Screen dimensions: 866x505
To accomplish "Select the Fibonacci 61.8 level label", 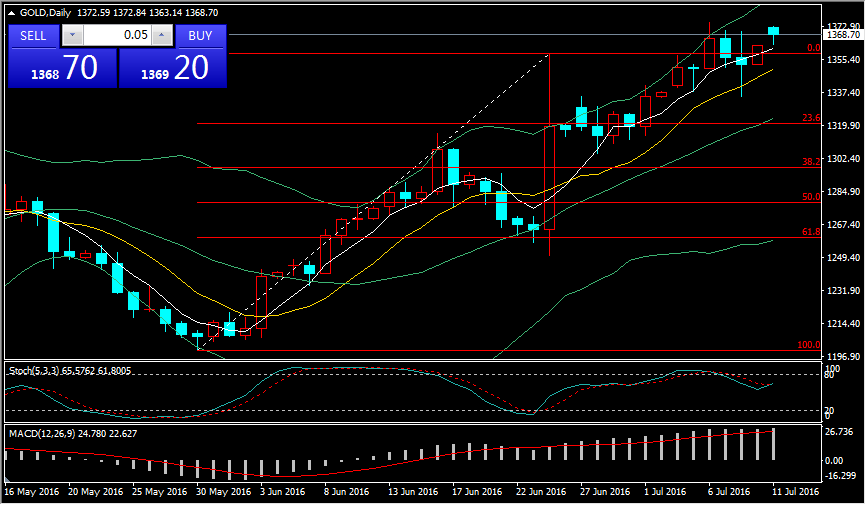I will 810,232.
